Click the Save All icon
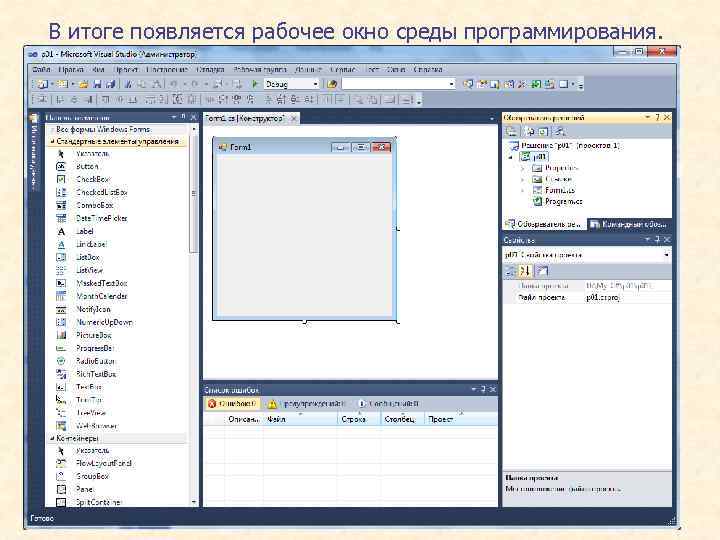Screen dimensions: 720x540 pos(110,84)
